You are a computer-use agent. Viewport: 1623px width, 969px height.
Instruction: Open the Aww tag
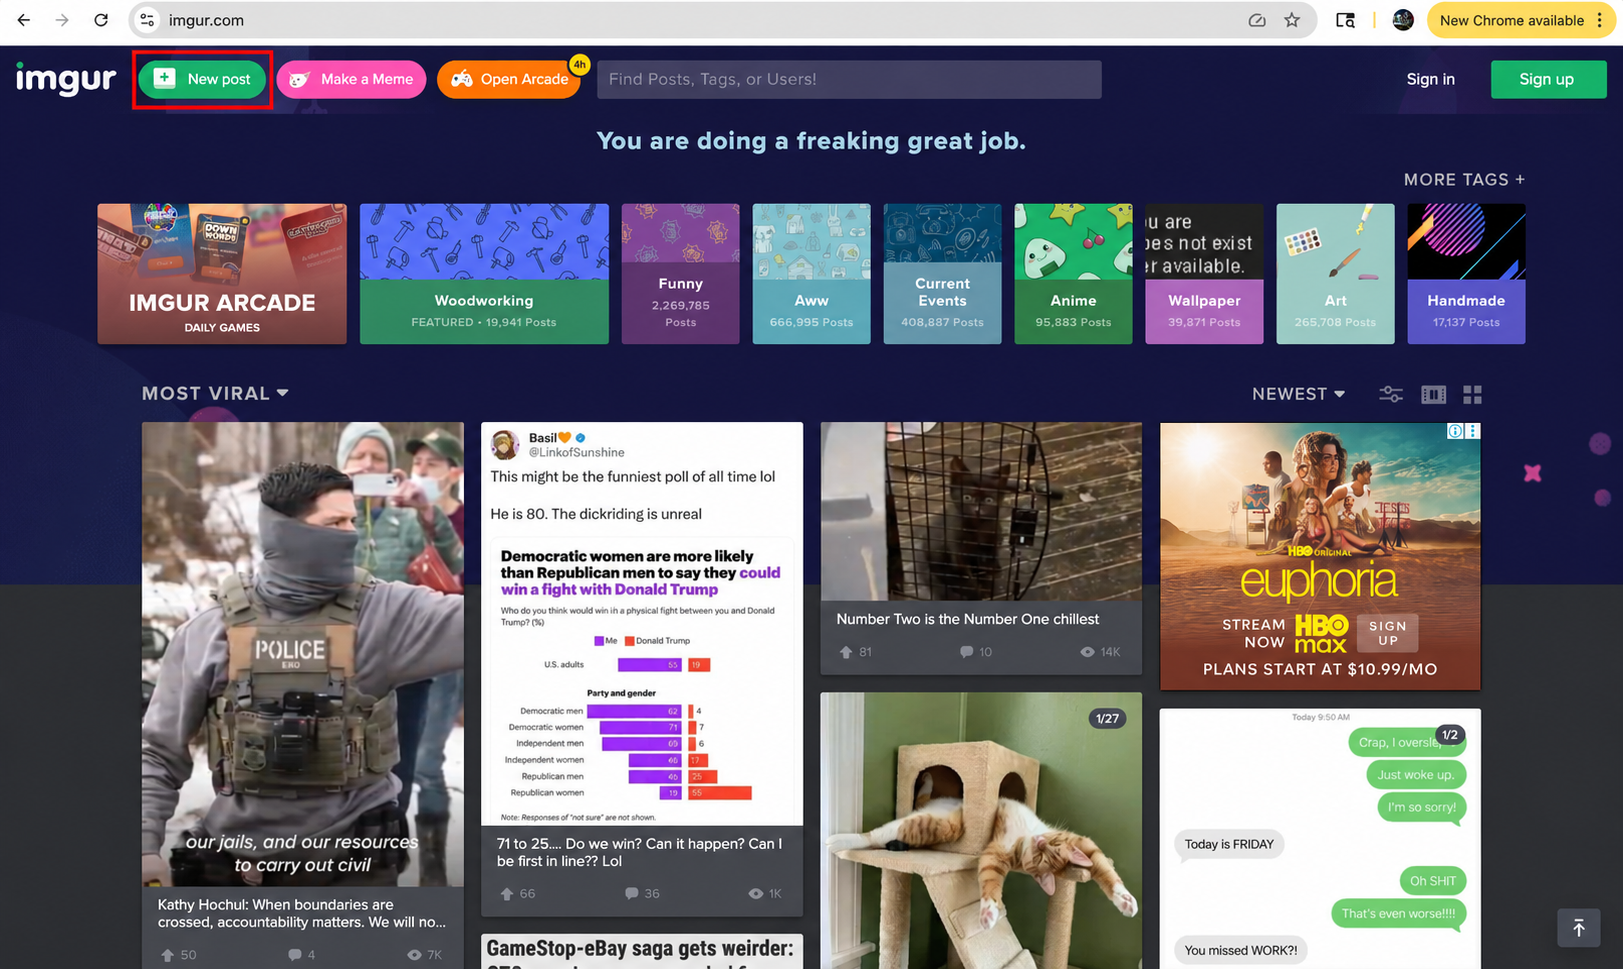(811, 274)
